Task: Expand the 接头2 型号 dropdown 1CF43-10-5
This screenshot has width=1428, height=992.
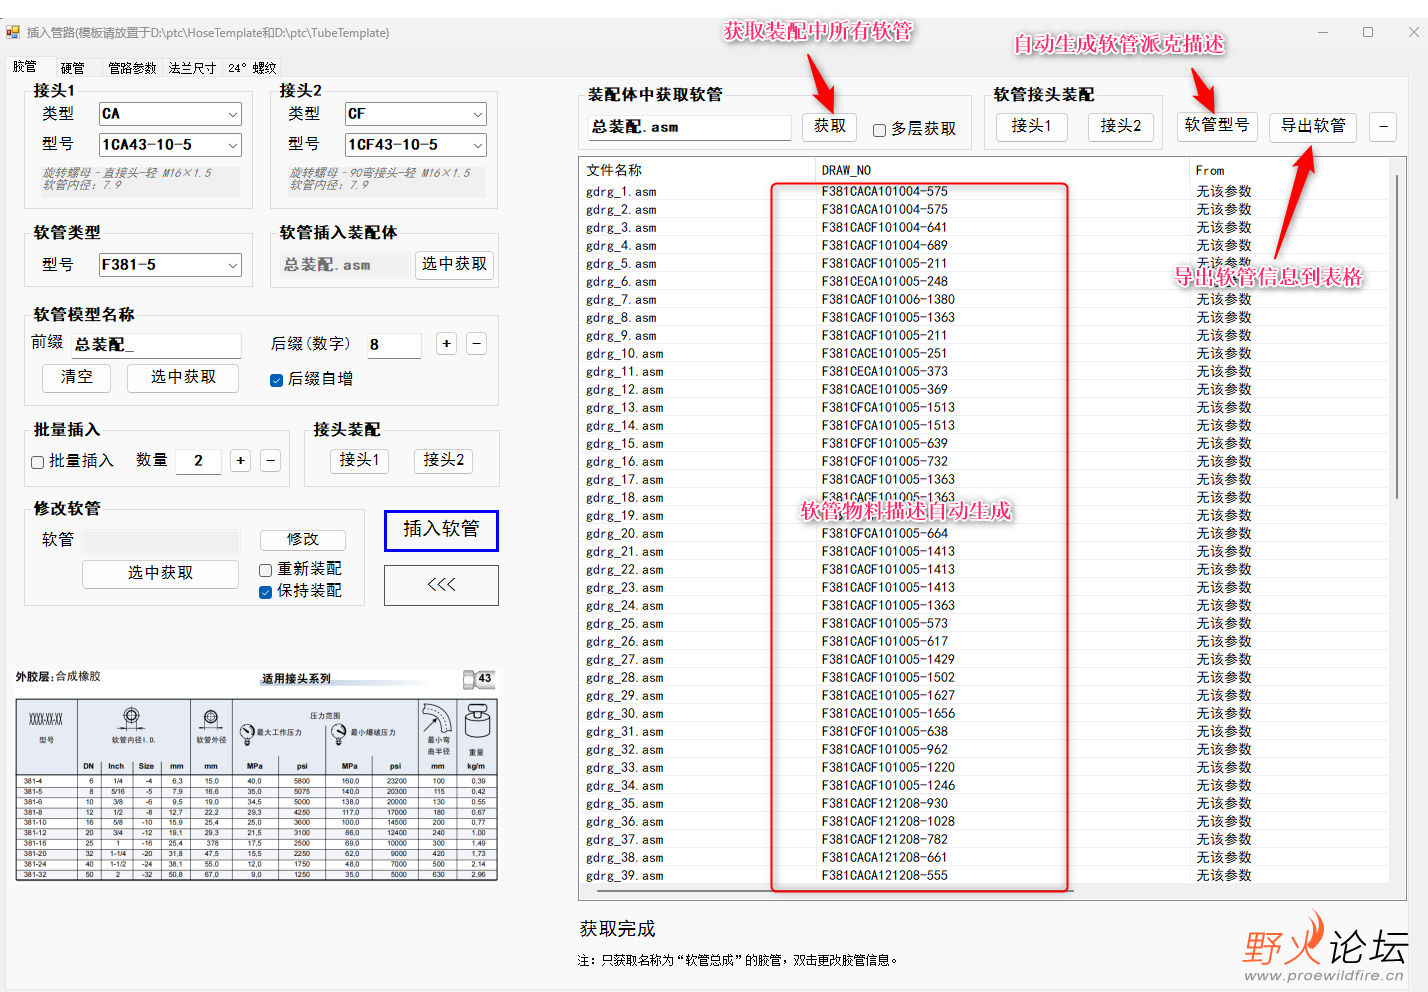Action: (x=416, y=145)
